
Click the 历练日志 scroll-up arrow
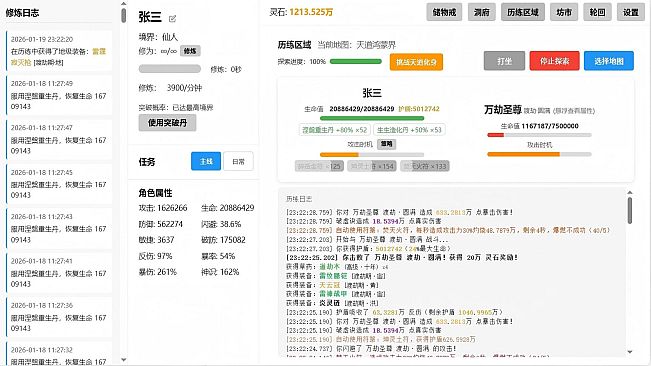(x=630, y=193)
